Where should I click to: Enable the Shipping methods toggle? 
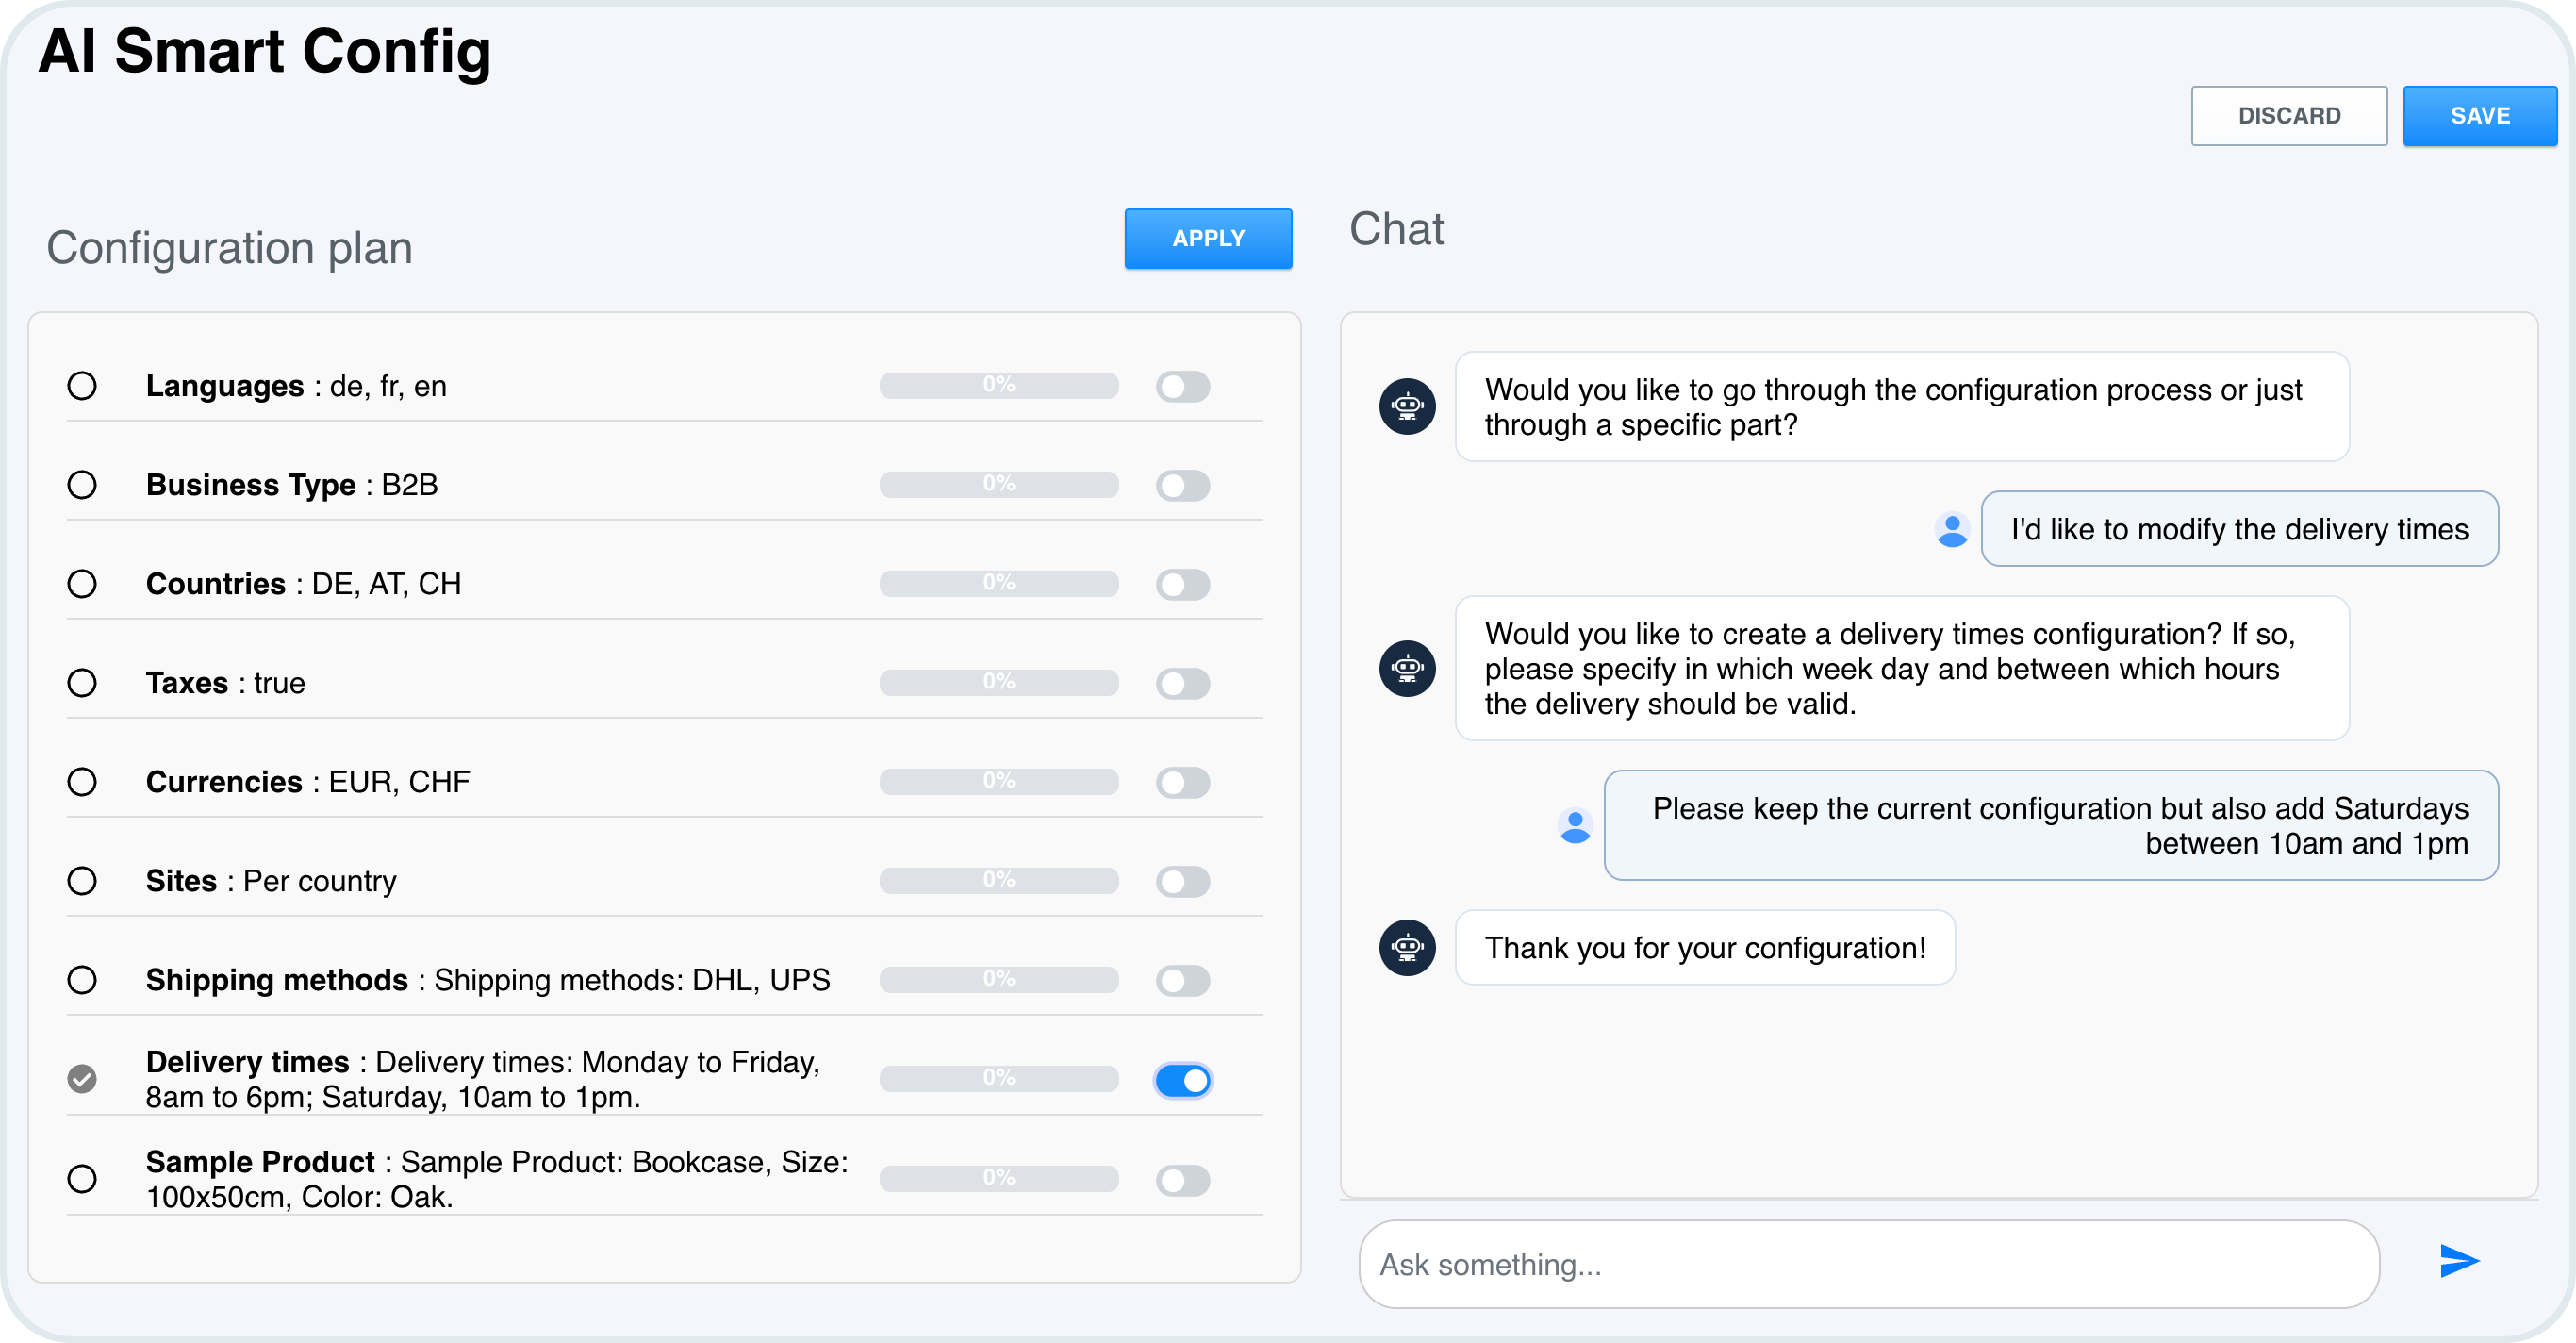(x=1182, y=981)
